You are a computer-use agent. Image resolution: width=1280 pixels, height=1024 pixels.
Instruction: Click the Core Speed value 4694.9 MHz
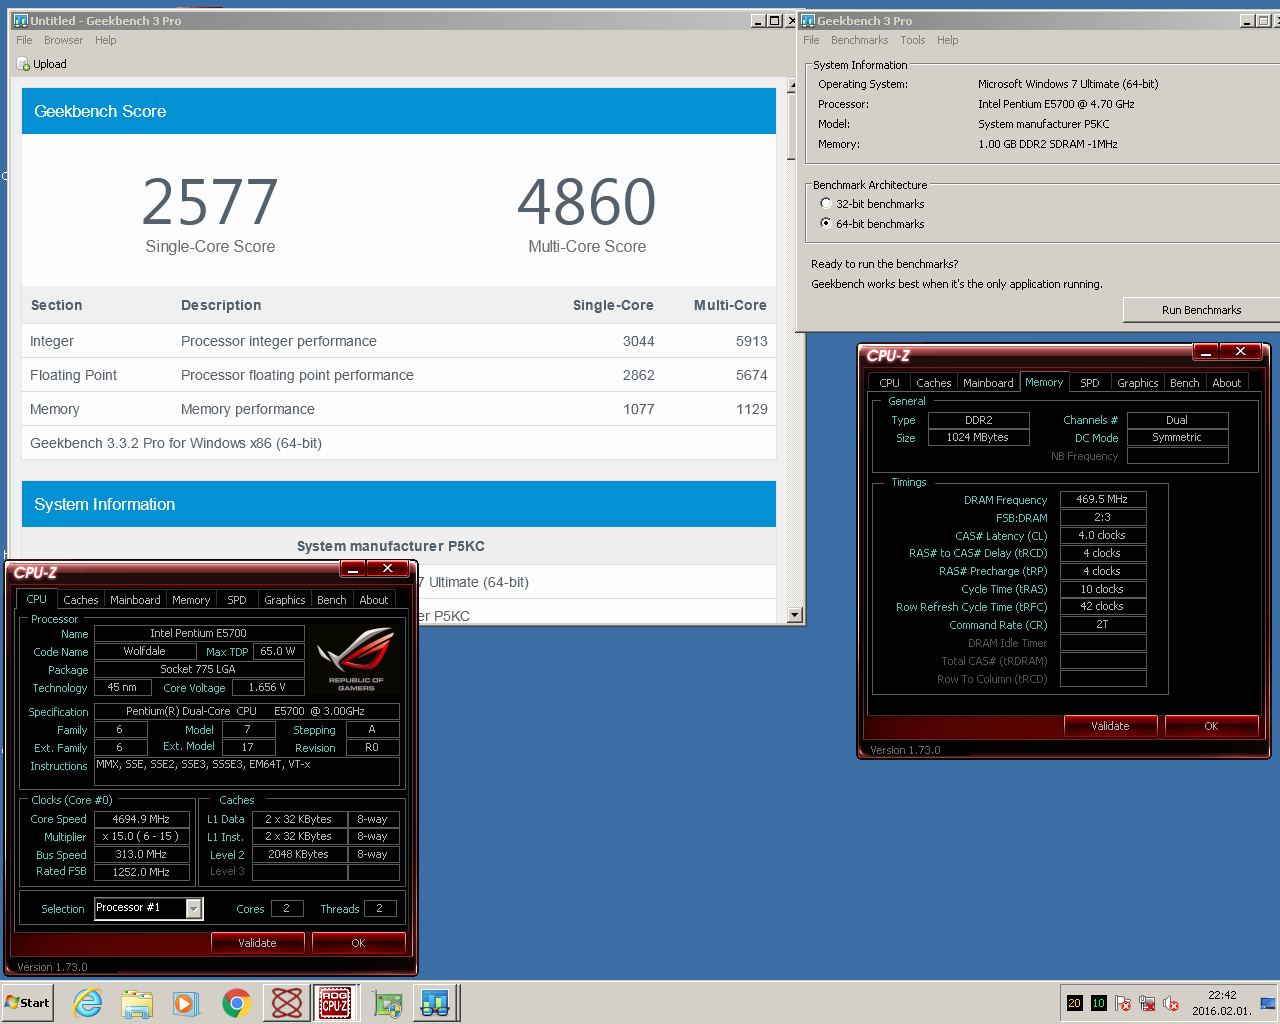(x=141, y=819)
